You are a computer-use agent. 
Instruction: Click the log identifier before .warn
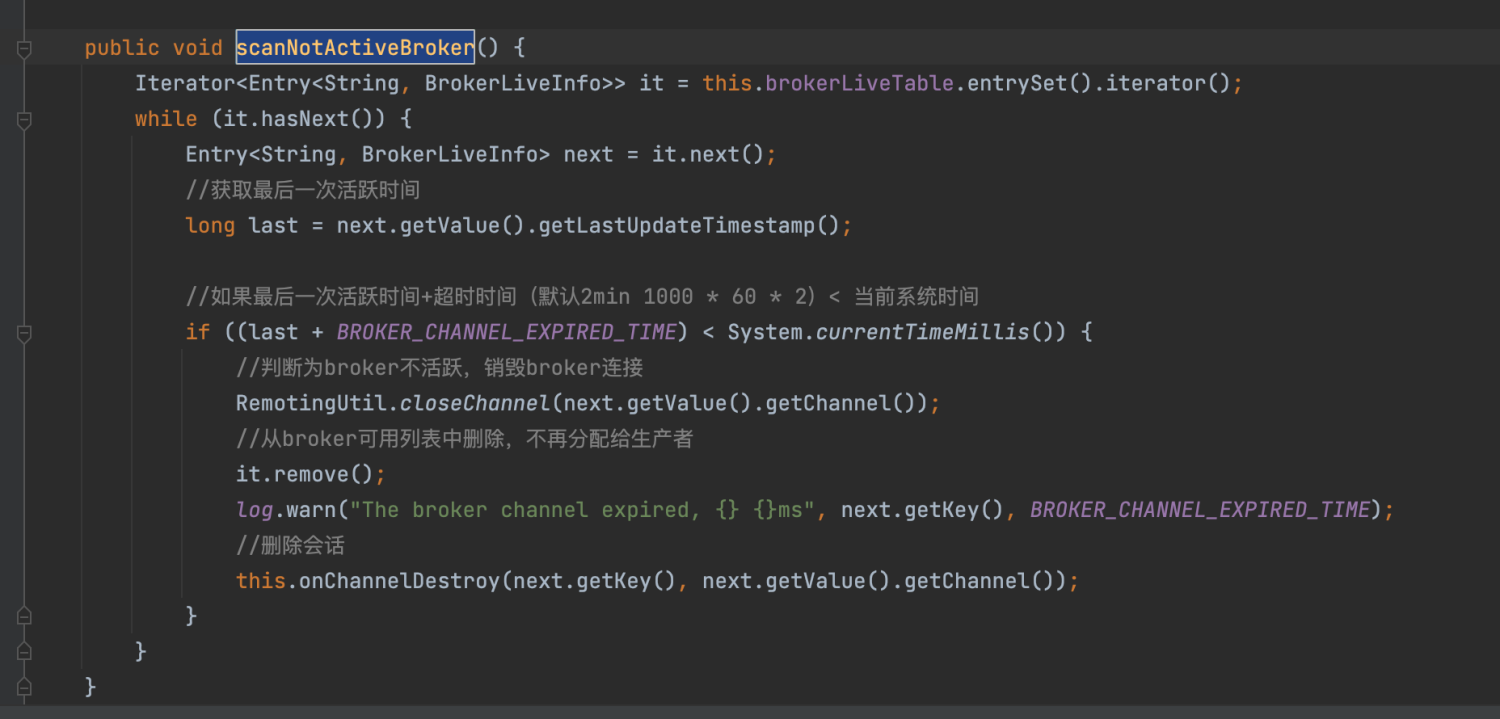click(x=254, y=510)
